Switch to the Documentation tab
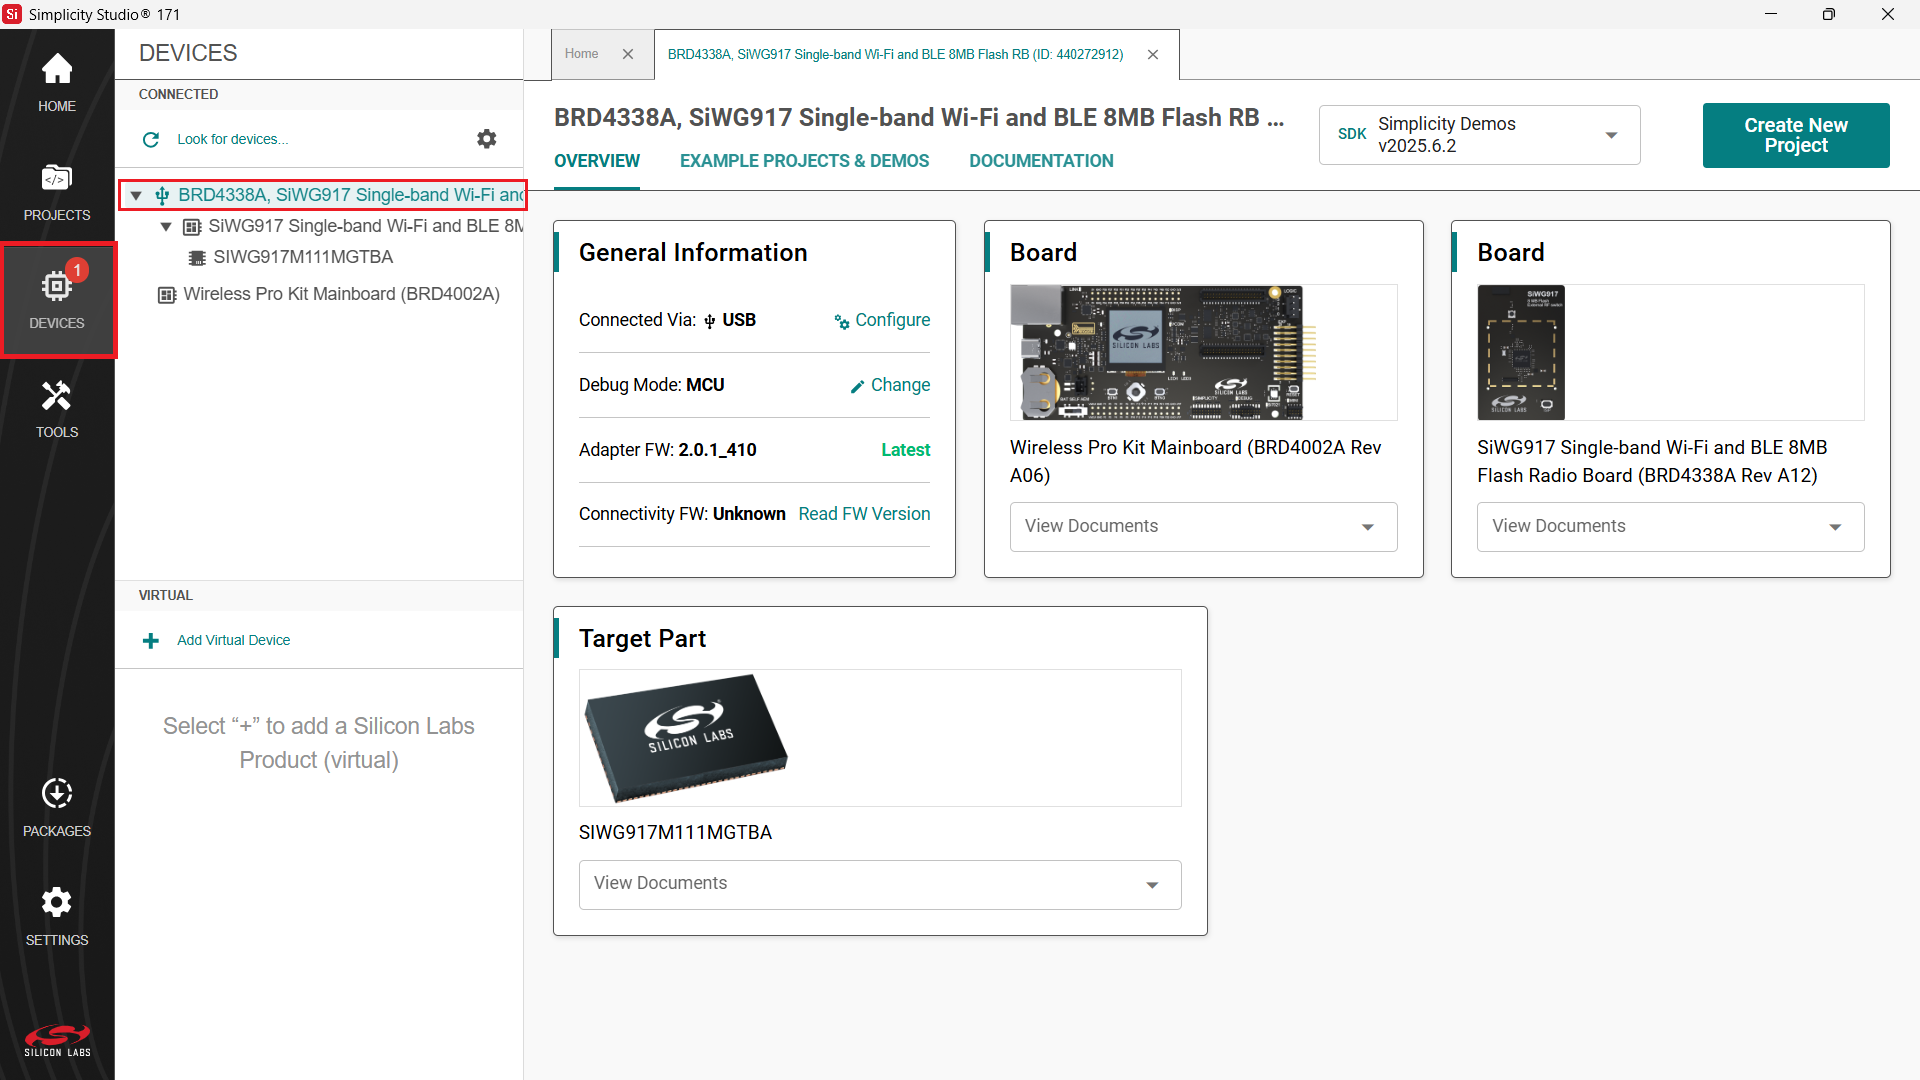The image size is (1920, 1080). click(x=1041, y=161)
